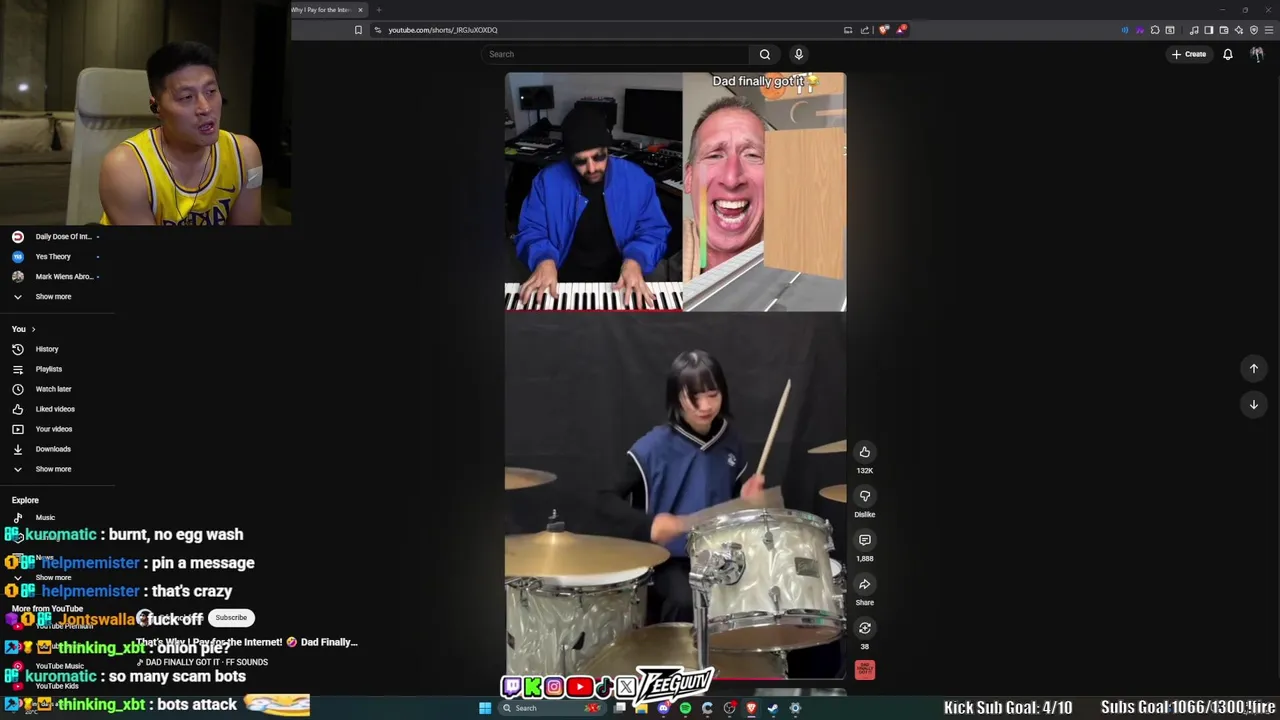This screenshot has height=720, width=1280.
Task: Click the Task View taskbar icon
Action: [x=619, y=708]
